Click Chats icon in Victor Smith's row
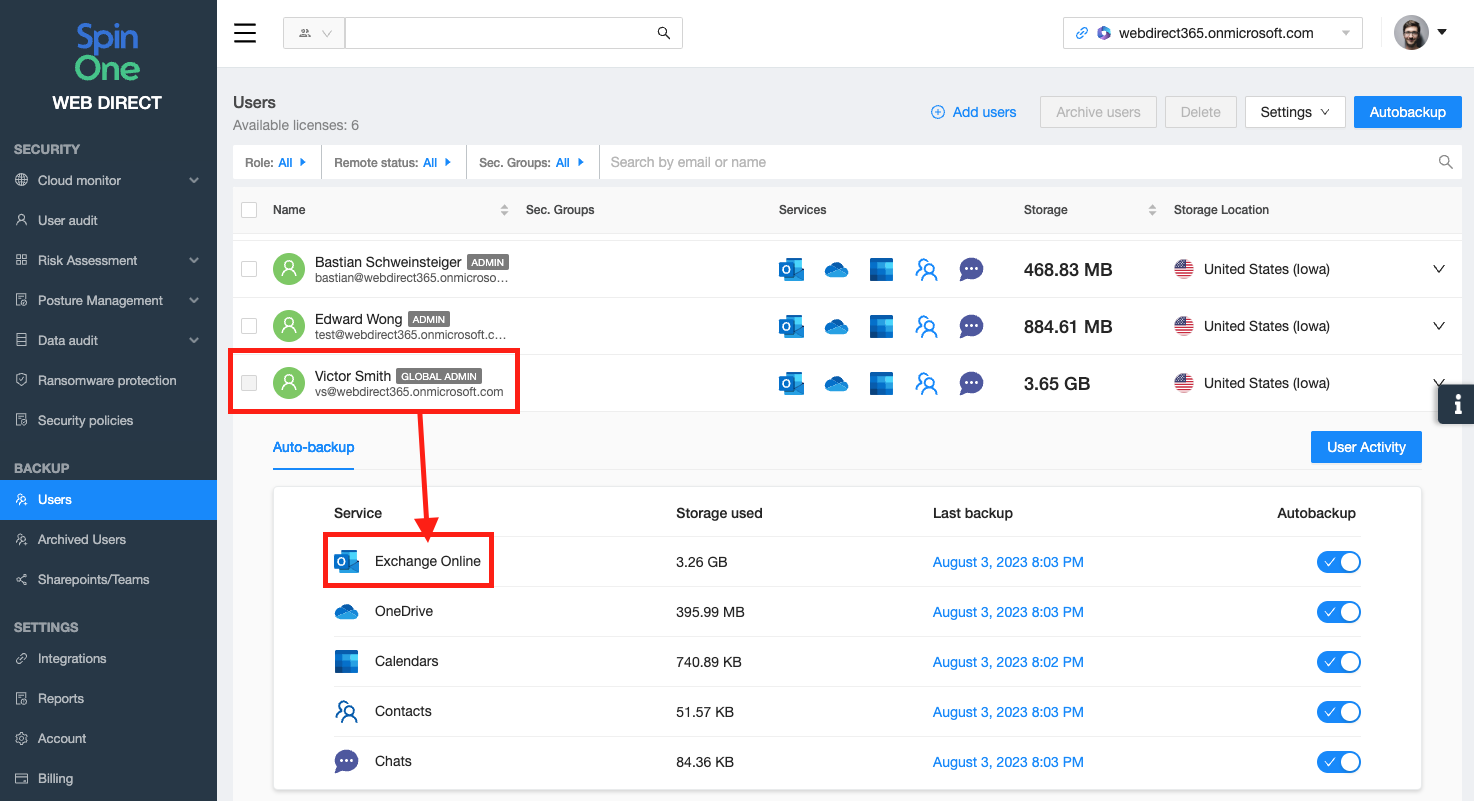1474x801 pixels. tap(971, 383)
